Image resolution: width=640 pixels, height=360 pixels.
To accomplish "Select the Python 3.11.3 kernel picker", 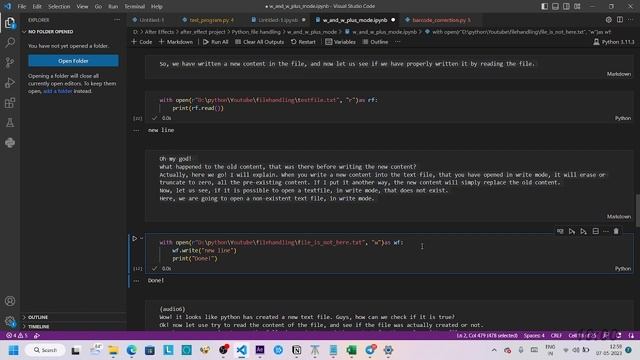I will tap(614, 42).
